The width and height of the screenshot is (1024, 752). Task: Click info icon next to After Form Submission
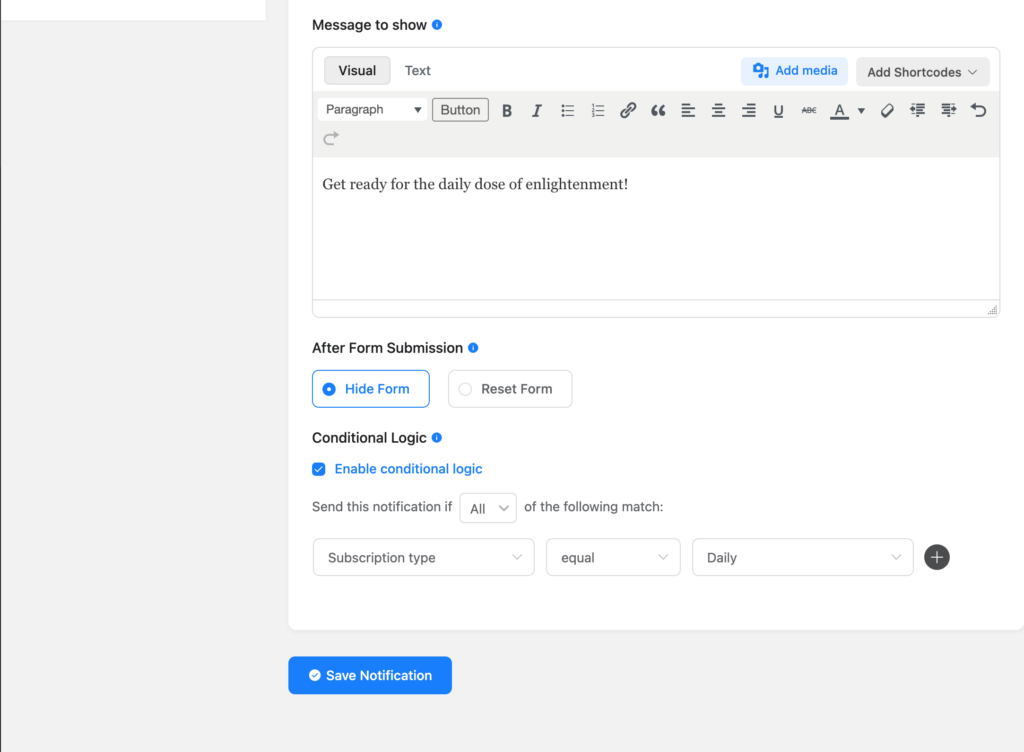click(x=473, y=348)
